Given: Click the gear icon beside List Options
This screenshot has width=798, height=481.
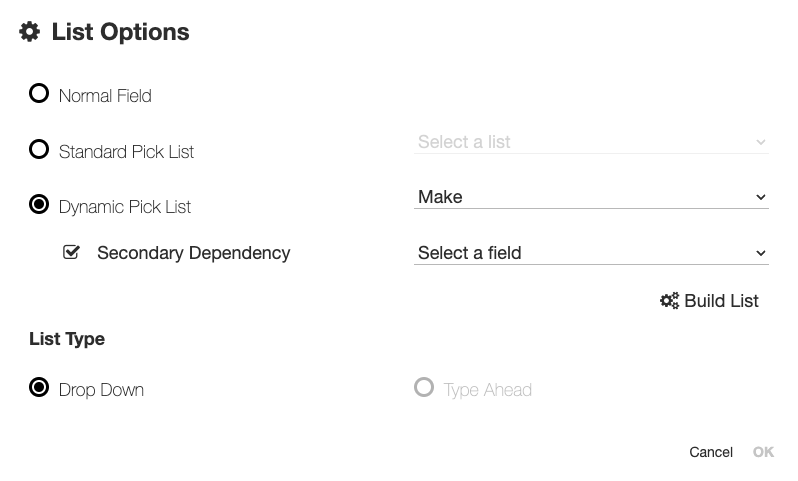Looking at the screenshot, I should point(30,32).
